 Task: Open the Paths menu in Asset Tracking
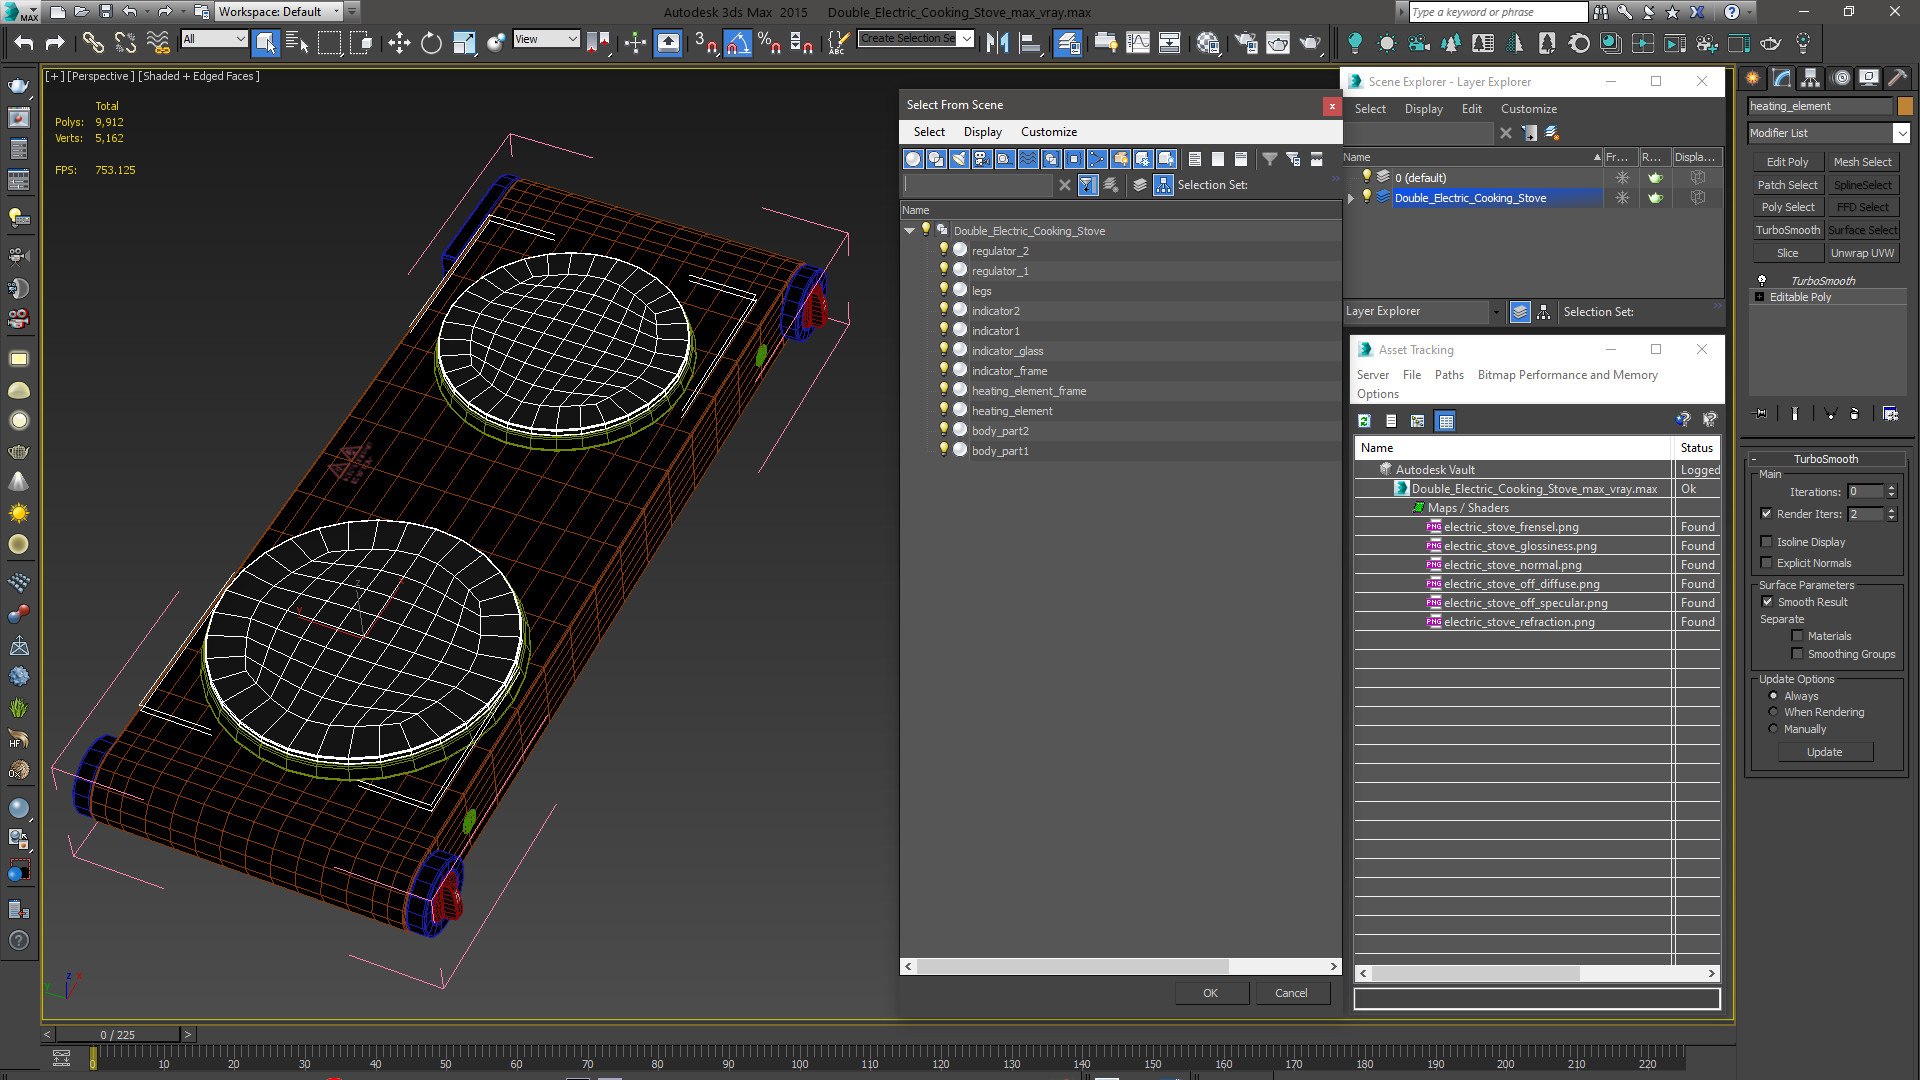(x=1448, y=375)
